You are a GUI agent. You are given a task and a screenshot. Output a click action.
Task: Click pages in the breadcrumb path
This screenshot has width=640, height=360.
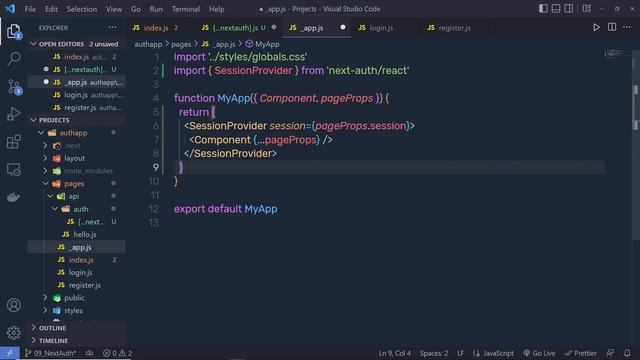(x=181, y=44)
